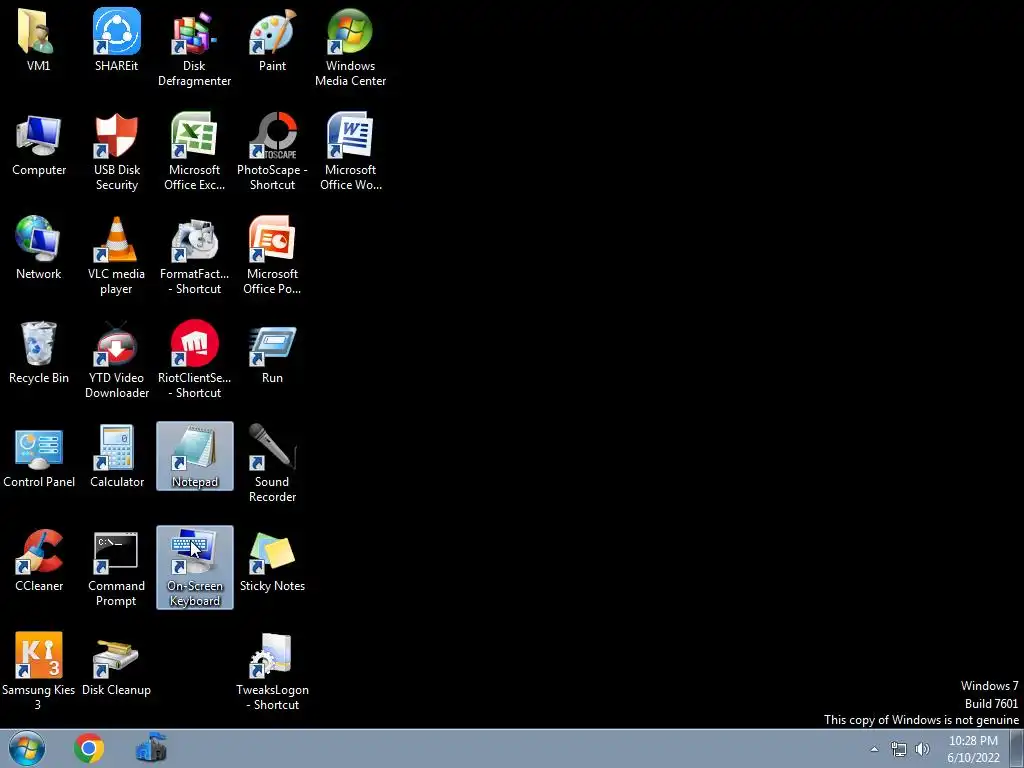Open the Windows Start menu
This screenshot has width=1024, height=768.
coord(27,748)
